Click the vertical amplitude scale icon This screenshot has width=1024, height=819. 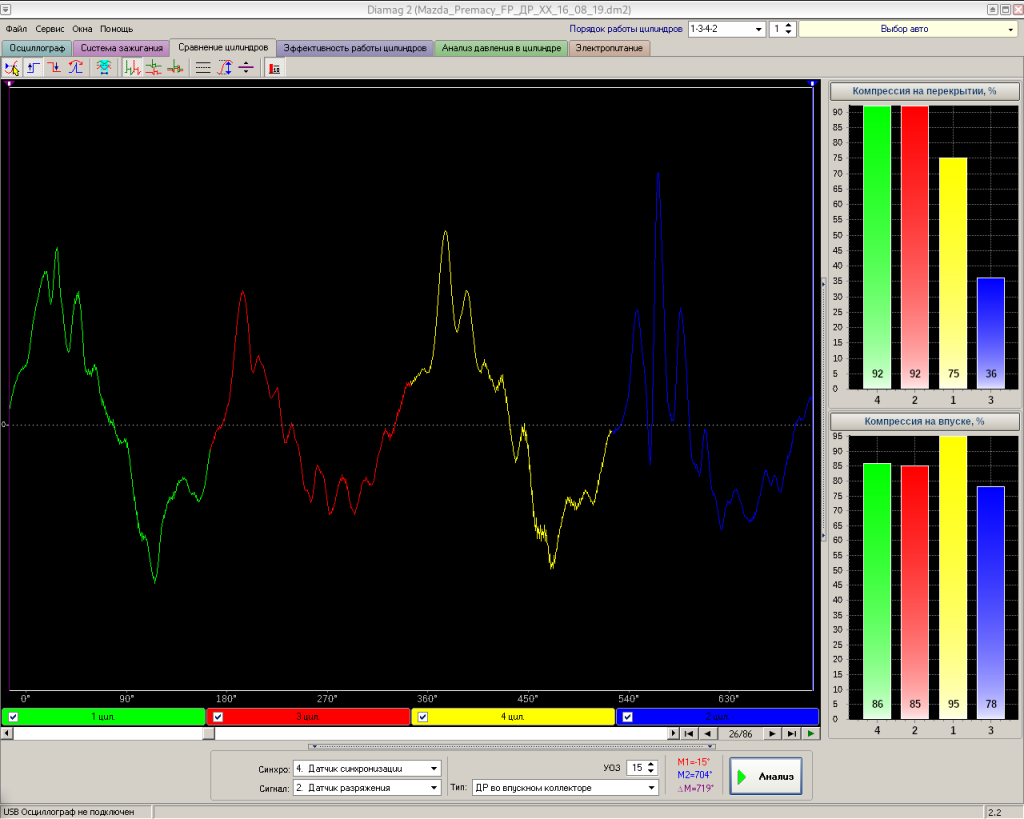(225, 67)
